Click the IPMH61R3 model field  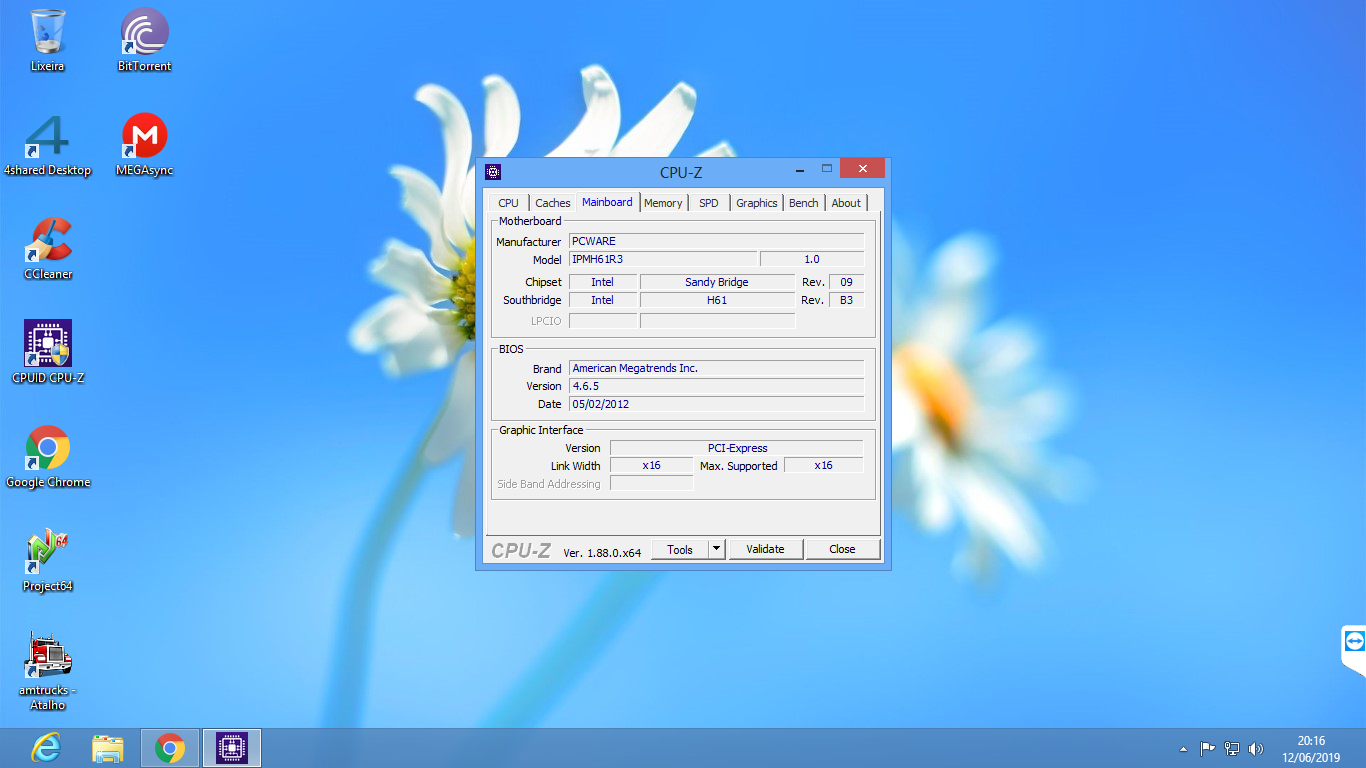coord(663,259)
